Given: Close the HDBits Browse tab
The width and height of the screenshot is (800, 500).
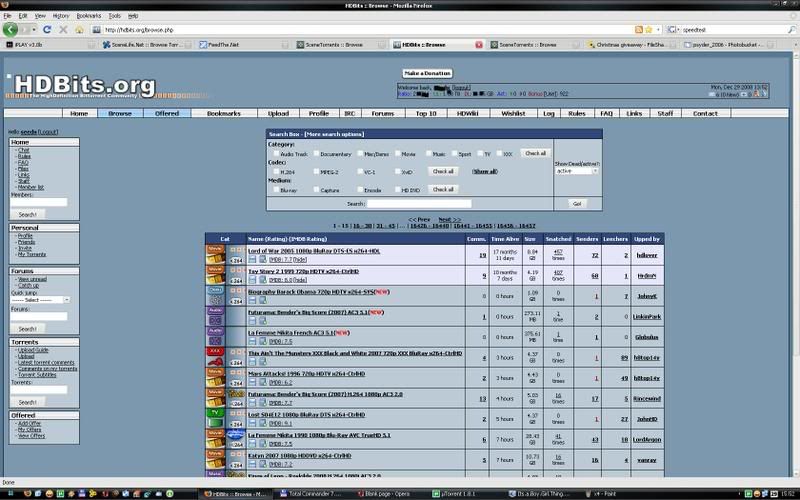Looking at the screenshot, I should click(x=479, y=45).
